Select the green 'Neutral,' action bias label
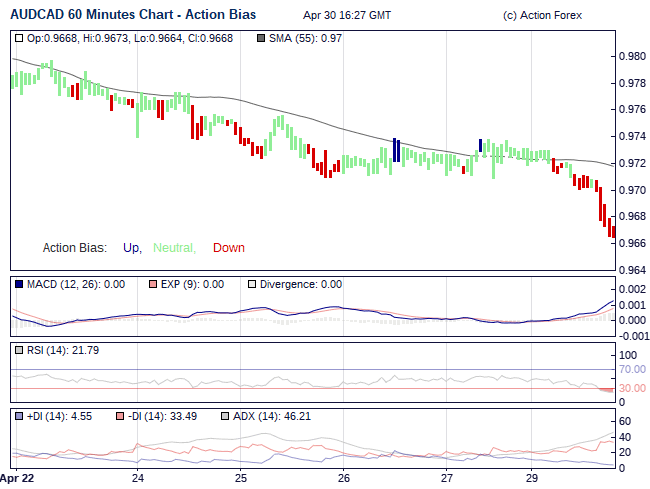Screen dimensions: 650x489 coord(174,248)
